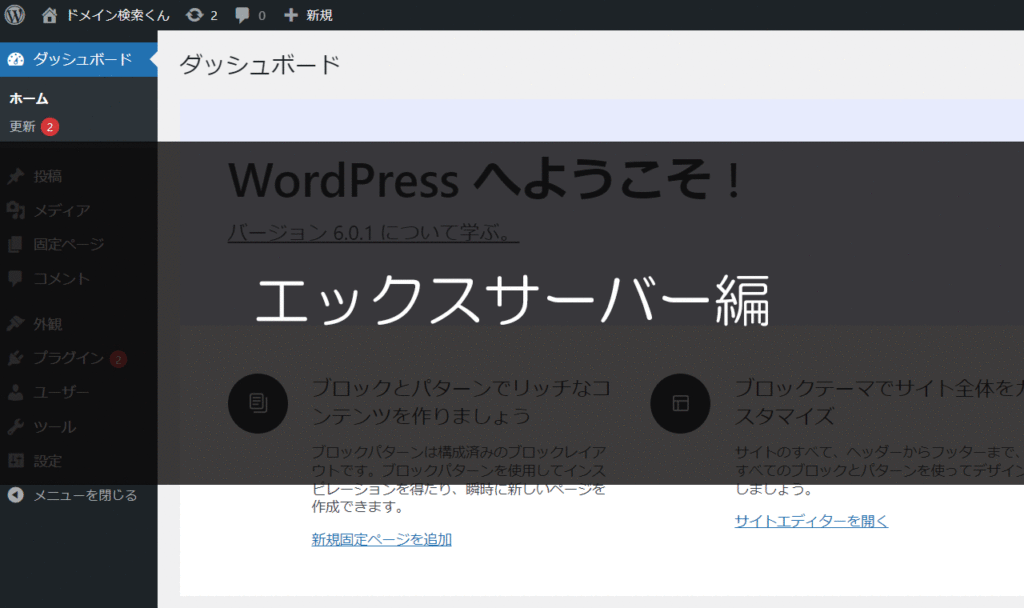1024x608 pixels.
Task: Click the ダッシュボード page heading
Action: (x=260, y=65)
